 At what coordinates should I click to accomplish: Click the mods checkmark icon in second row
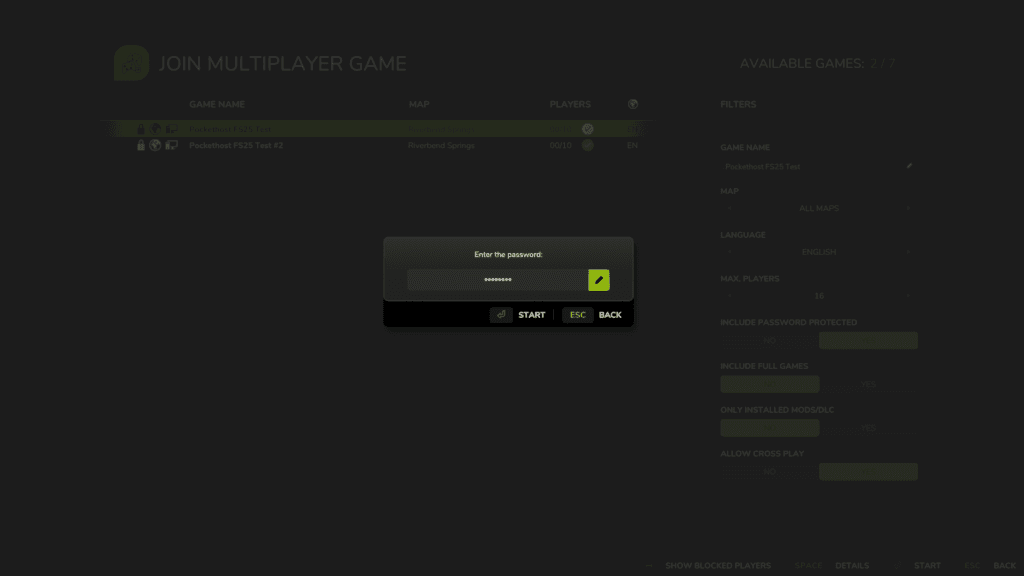[x=588, y=146]
